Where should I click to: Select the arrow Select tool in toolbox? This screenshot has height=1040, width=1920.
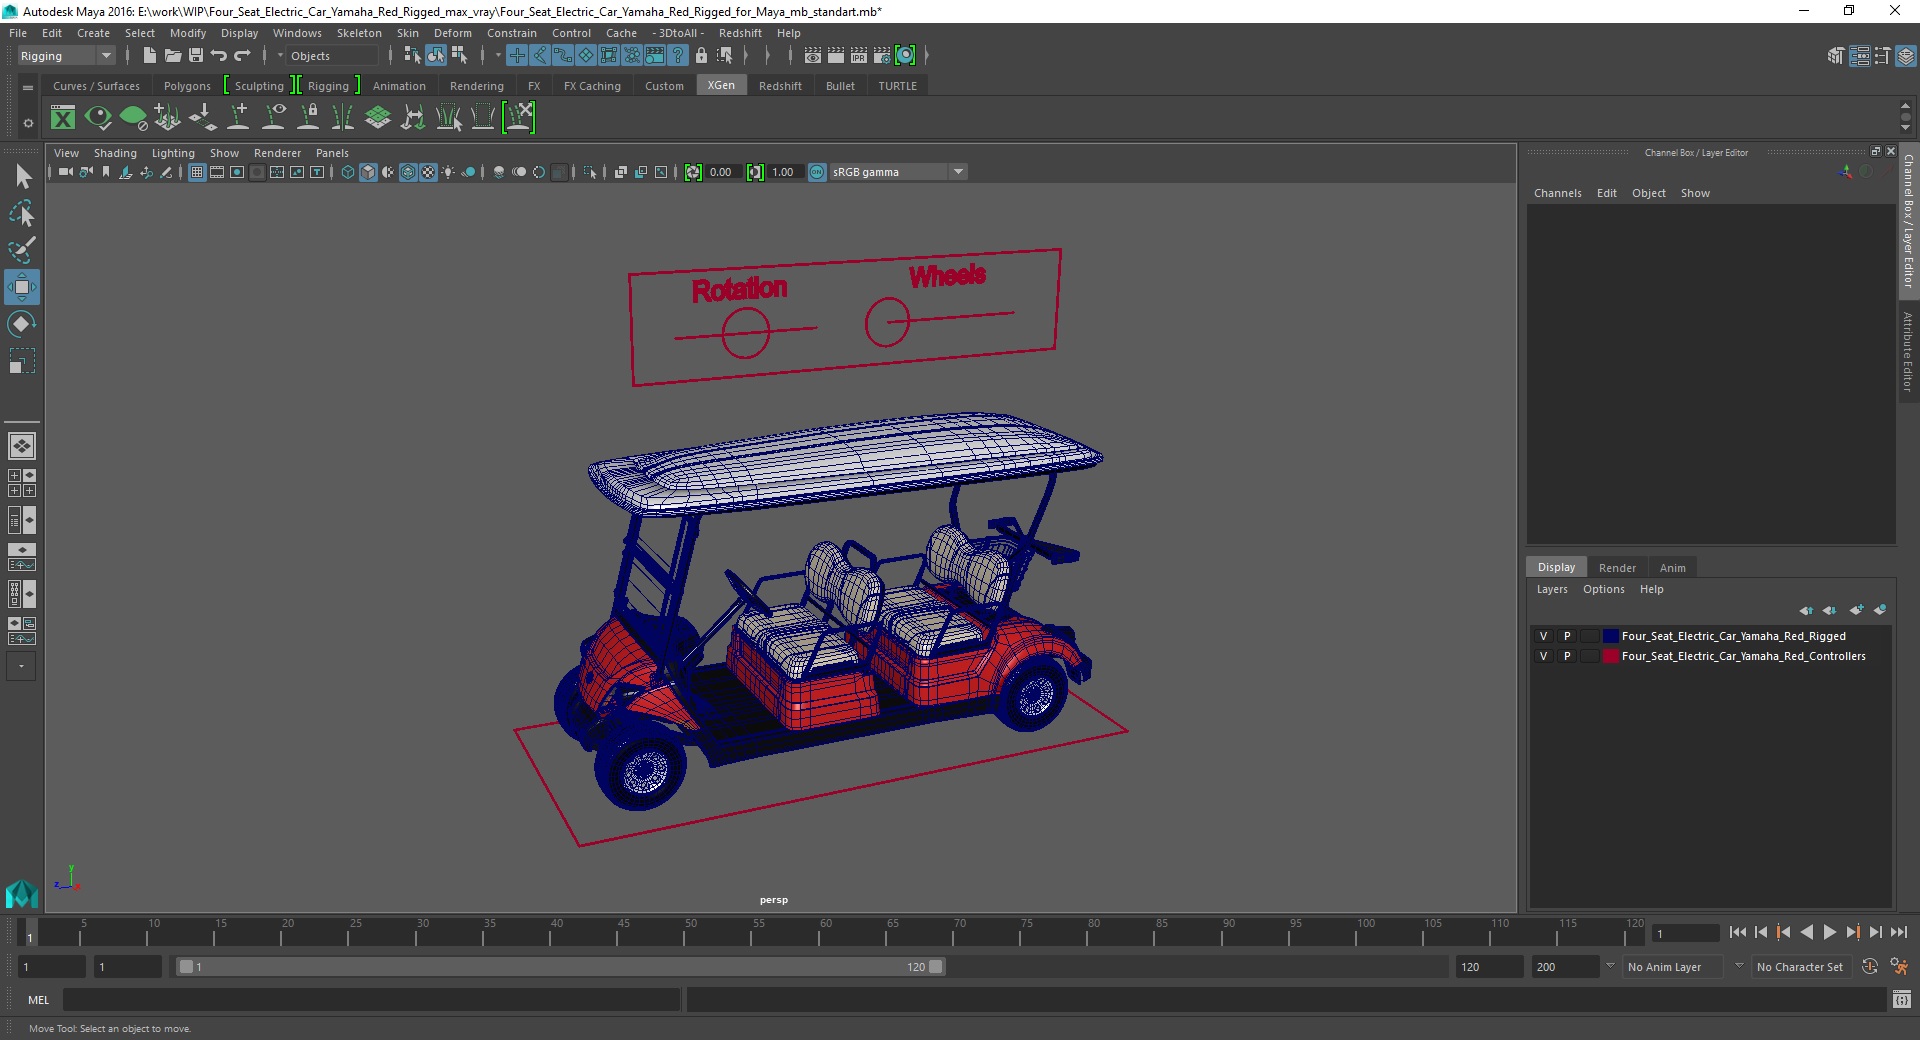pos(22,177)
